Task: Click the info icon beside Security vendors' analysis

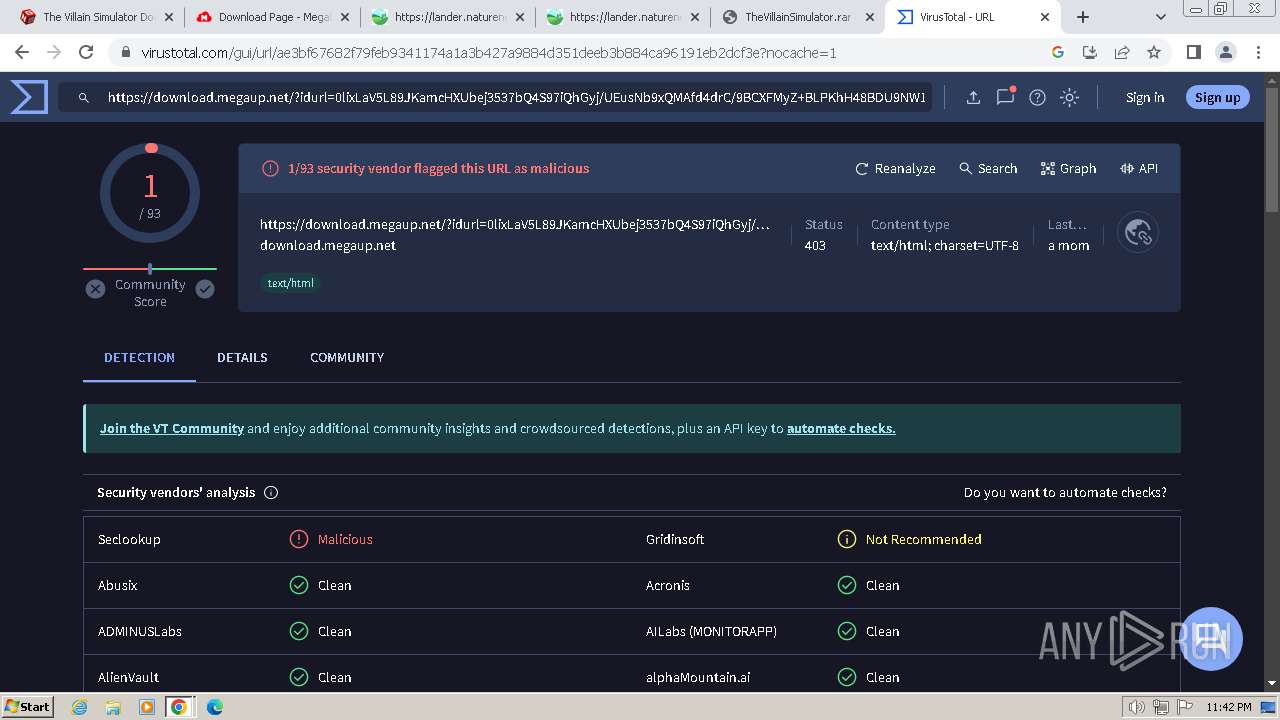Action: (x=271, y=492)
